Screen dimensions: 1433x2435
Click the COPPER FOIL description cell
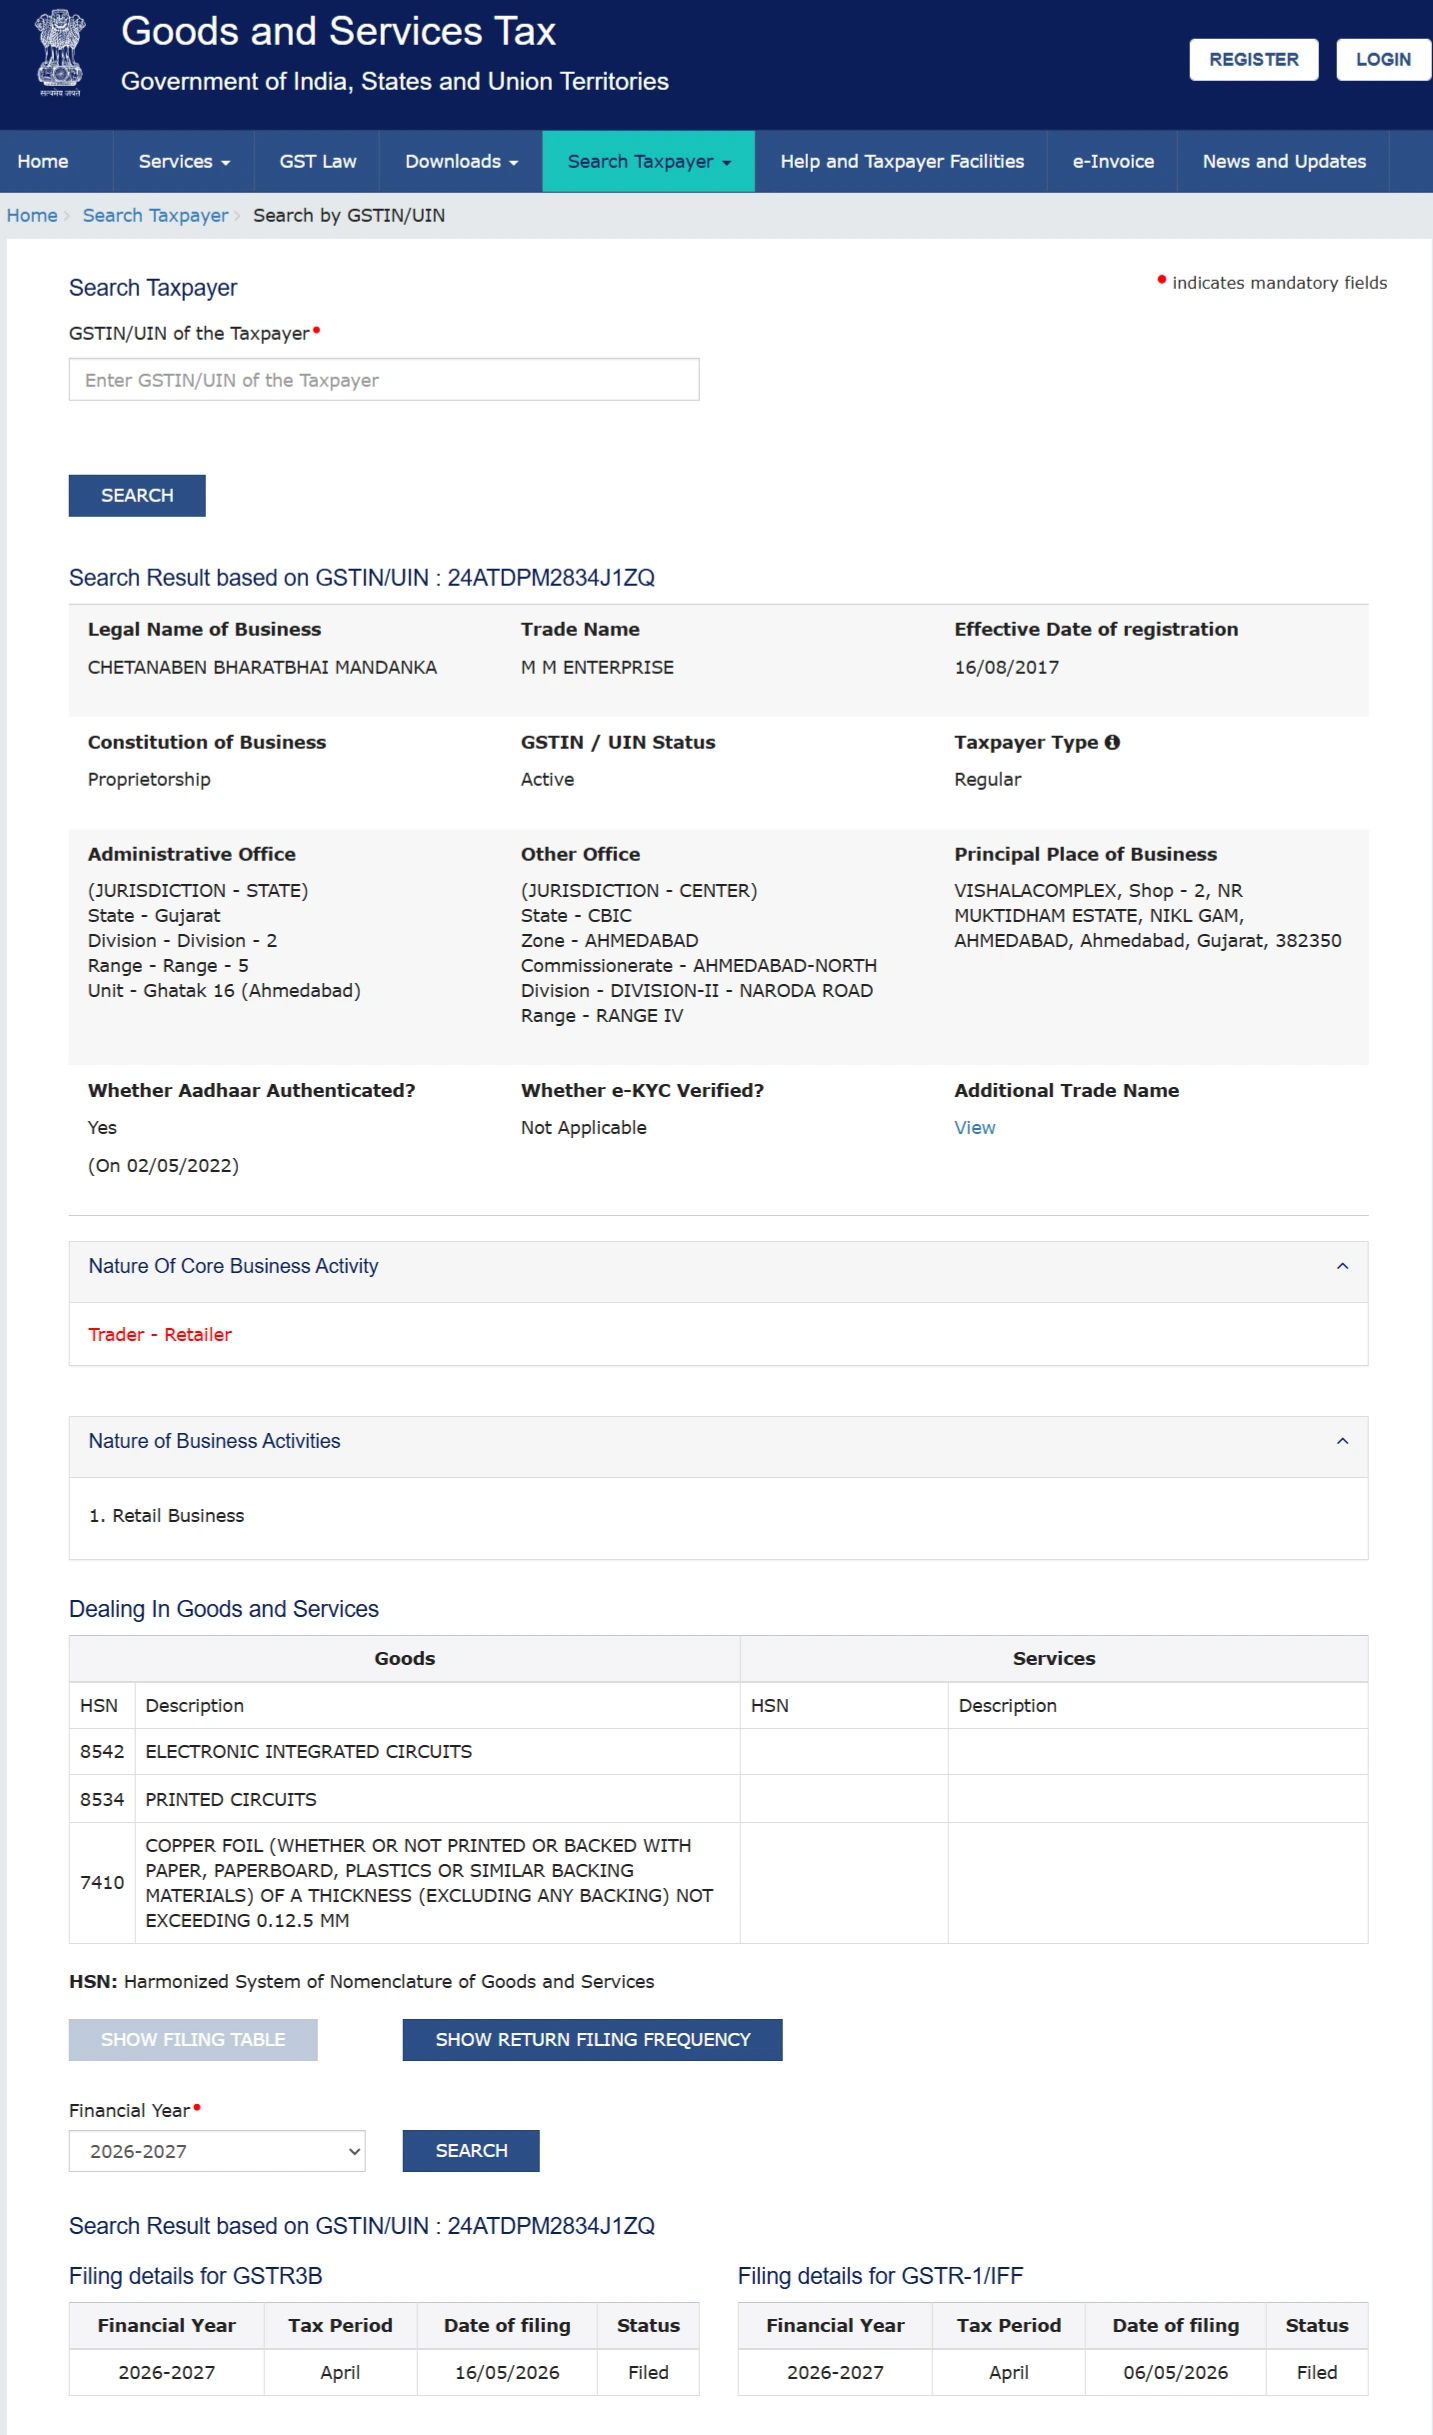(x=437, y=1883)
